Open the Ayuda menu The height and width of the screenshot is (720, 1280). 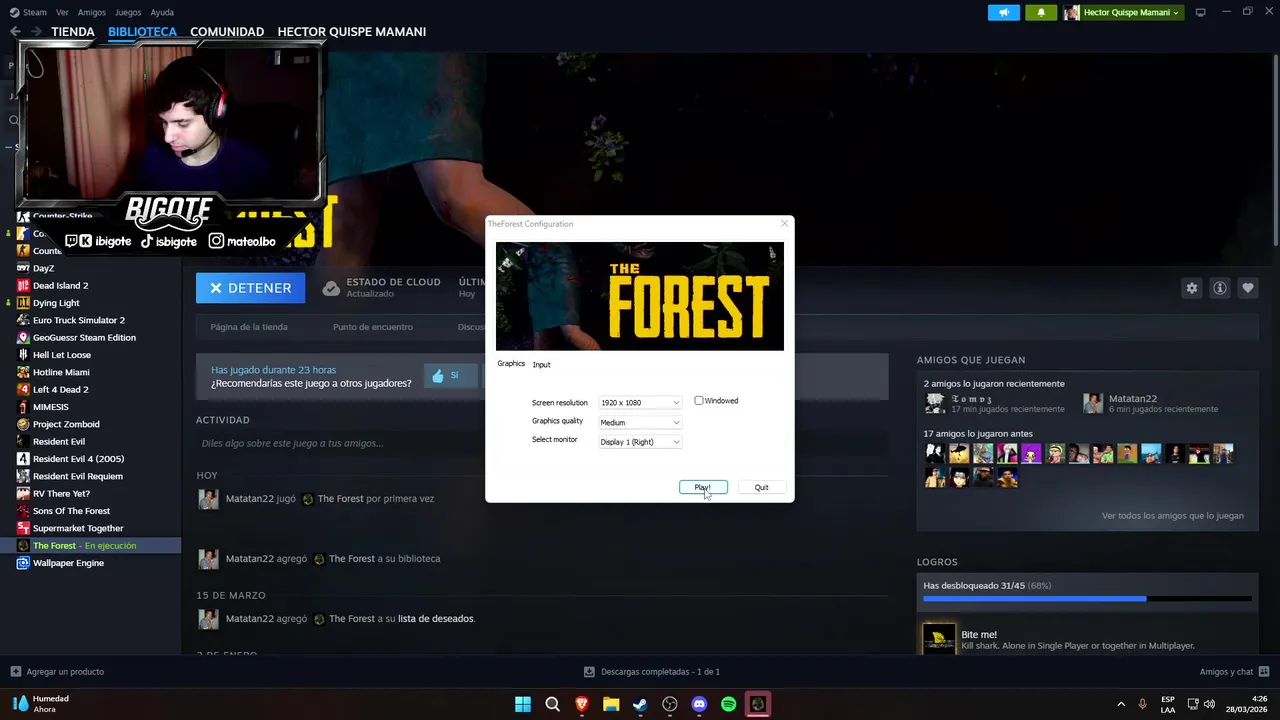162,12
